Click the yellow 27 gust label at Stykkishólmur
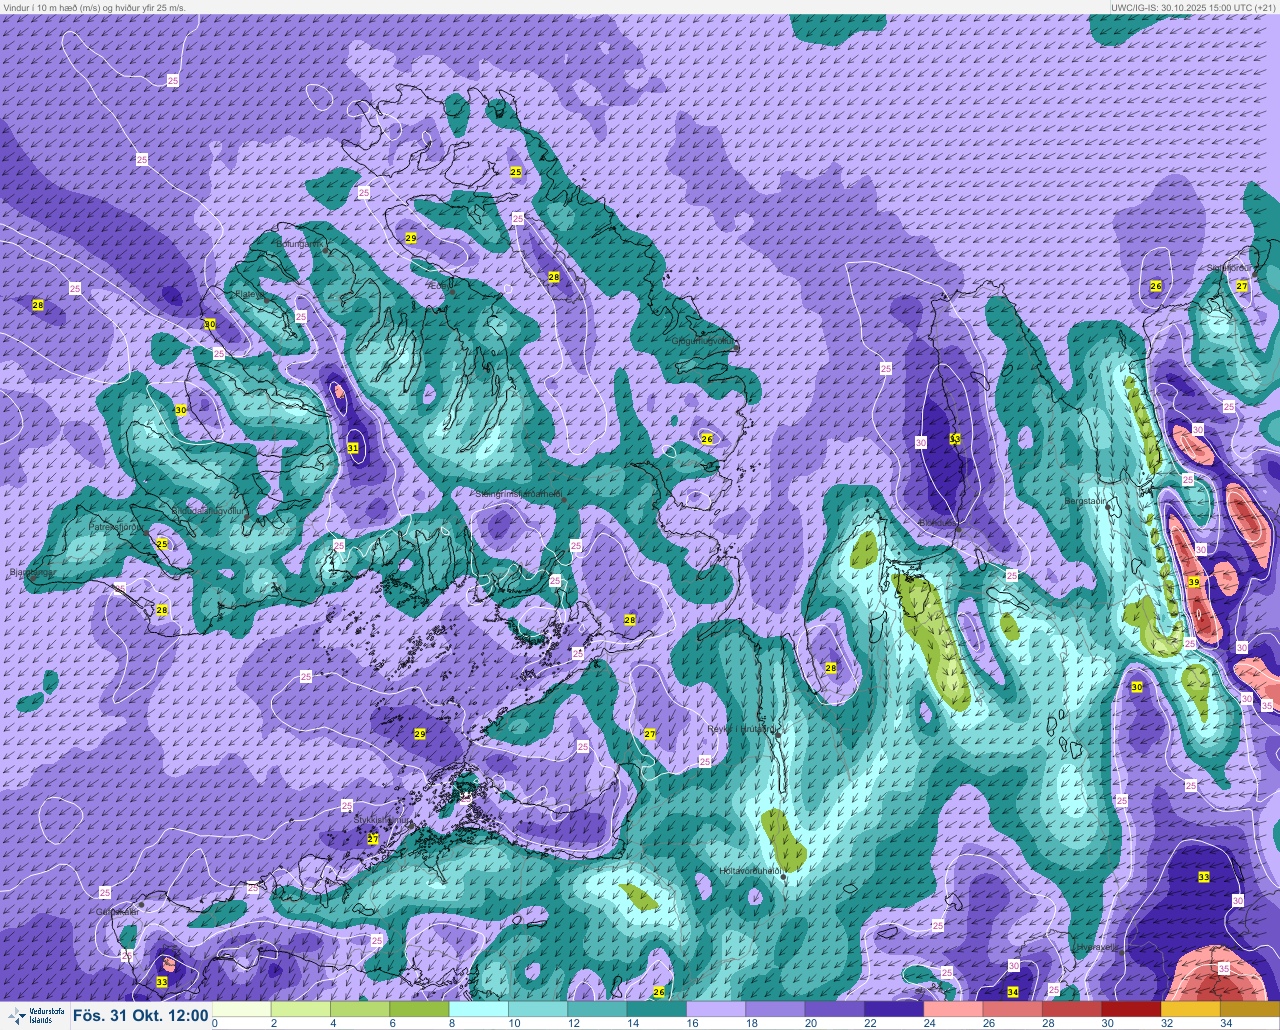This screenshot has width=1280, height=1030. (373, 838)
